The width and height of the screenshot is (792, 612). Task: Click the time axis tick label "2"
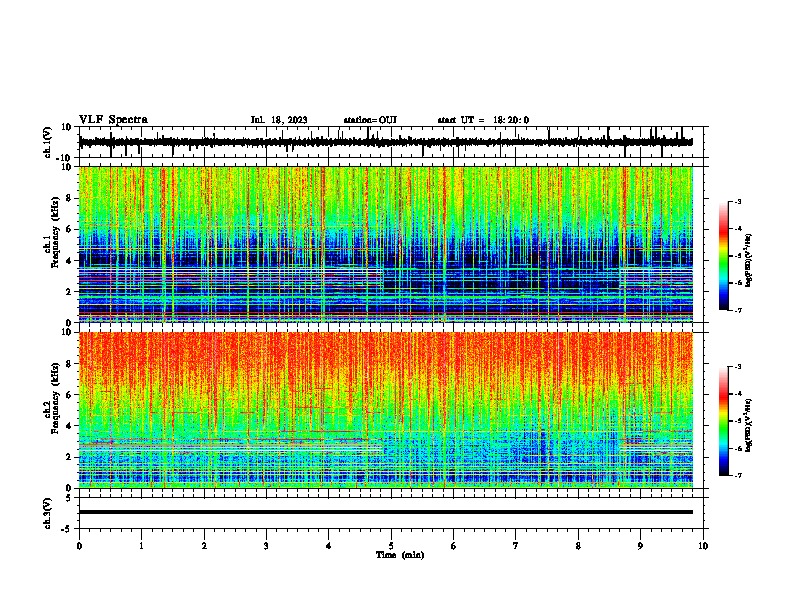coord(204,546)
